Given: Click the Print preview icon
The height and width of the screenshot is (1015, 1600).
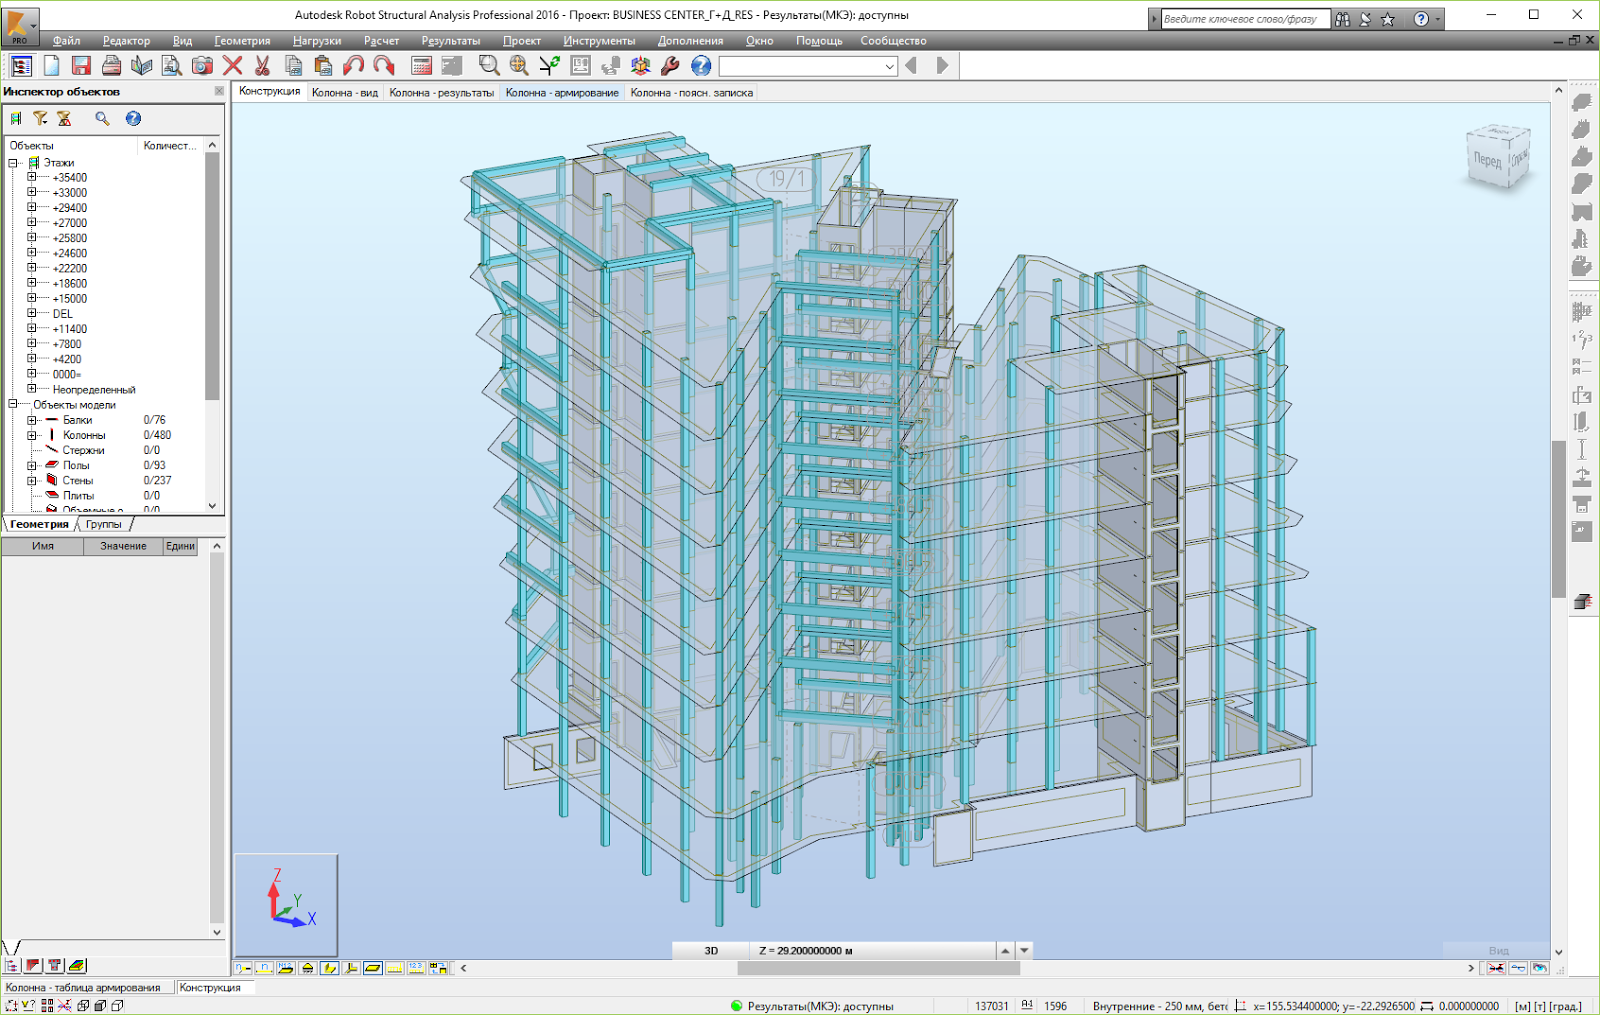Looking at the screenshot, I should 172,66.
